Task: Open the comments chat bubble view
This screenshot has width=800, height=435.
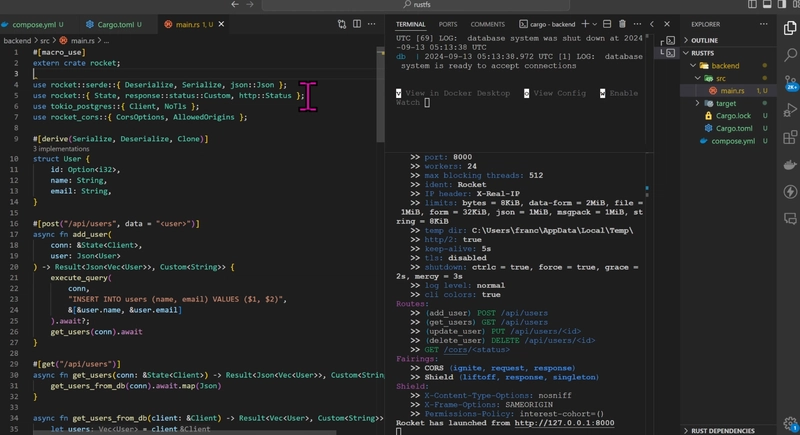Action: [790, 219]
